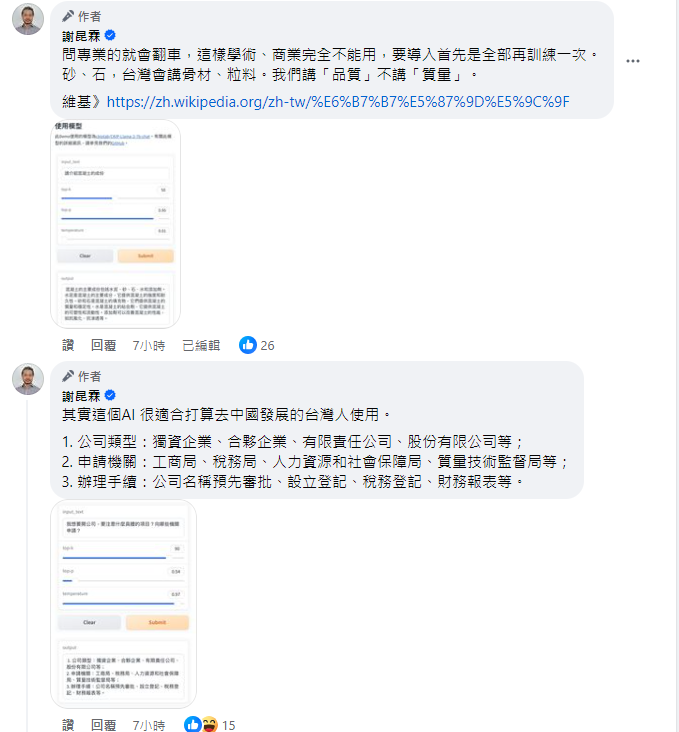
Task: Open the second comment author's profile avatar
Action: coord(28,379)
